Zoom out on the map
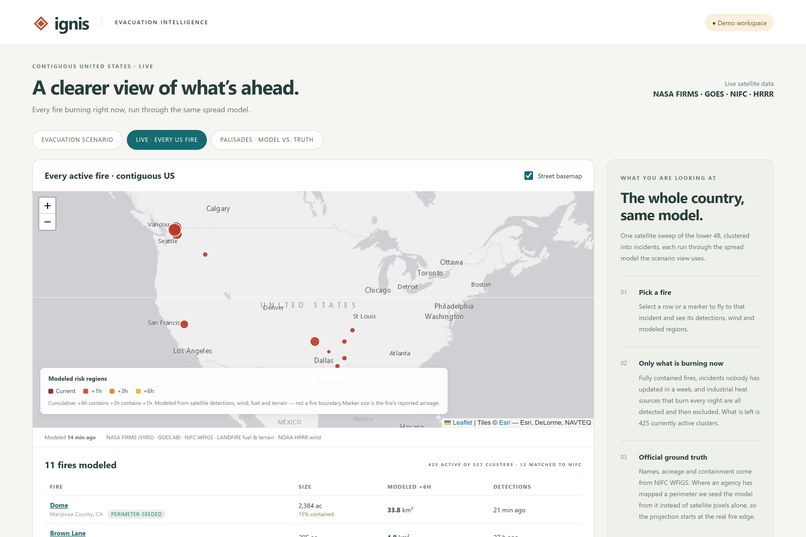Screen dimensions: 806x537 tap(47, 222)
